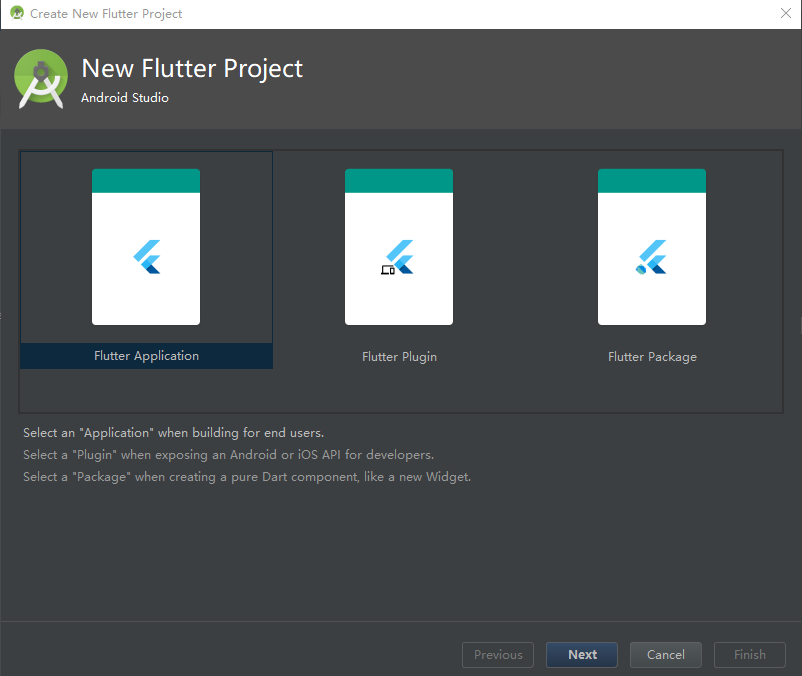Select the Flutter Application template thumbnail
802x676 pixels.
146,247
